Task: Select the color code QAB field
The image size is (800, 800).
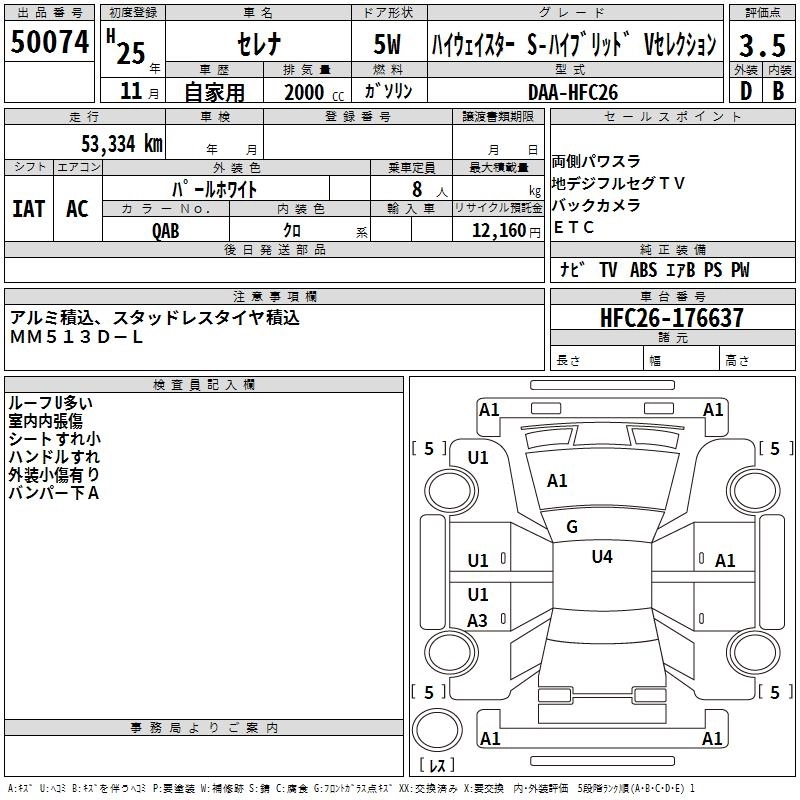Action: pos(166,230)
